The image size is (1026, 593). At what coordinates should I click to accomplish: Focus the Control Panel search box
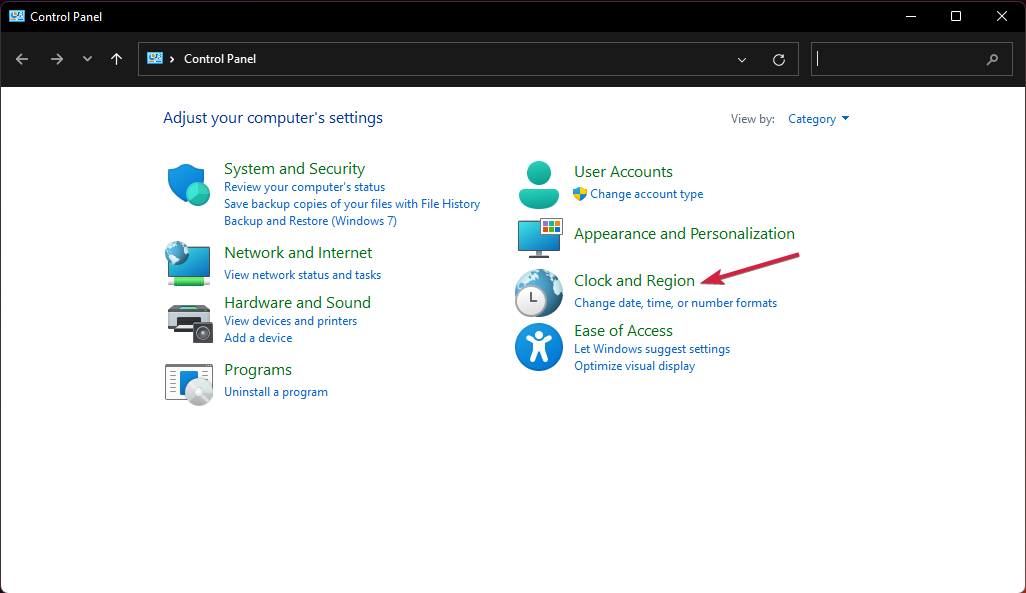tap(911, 59)
